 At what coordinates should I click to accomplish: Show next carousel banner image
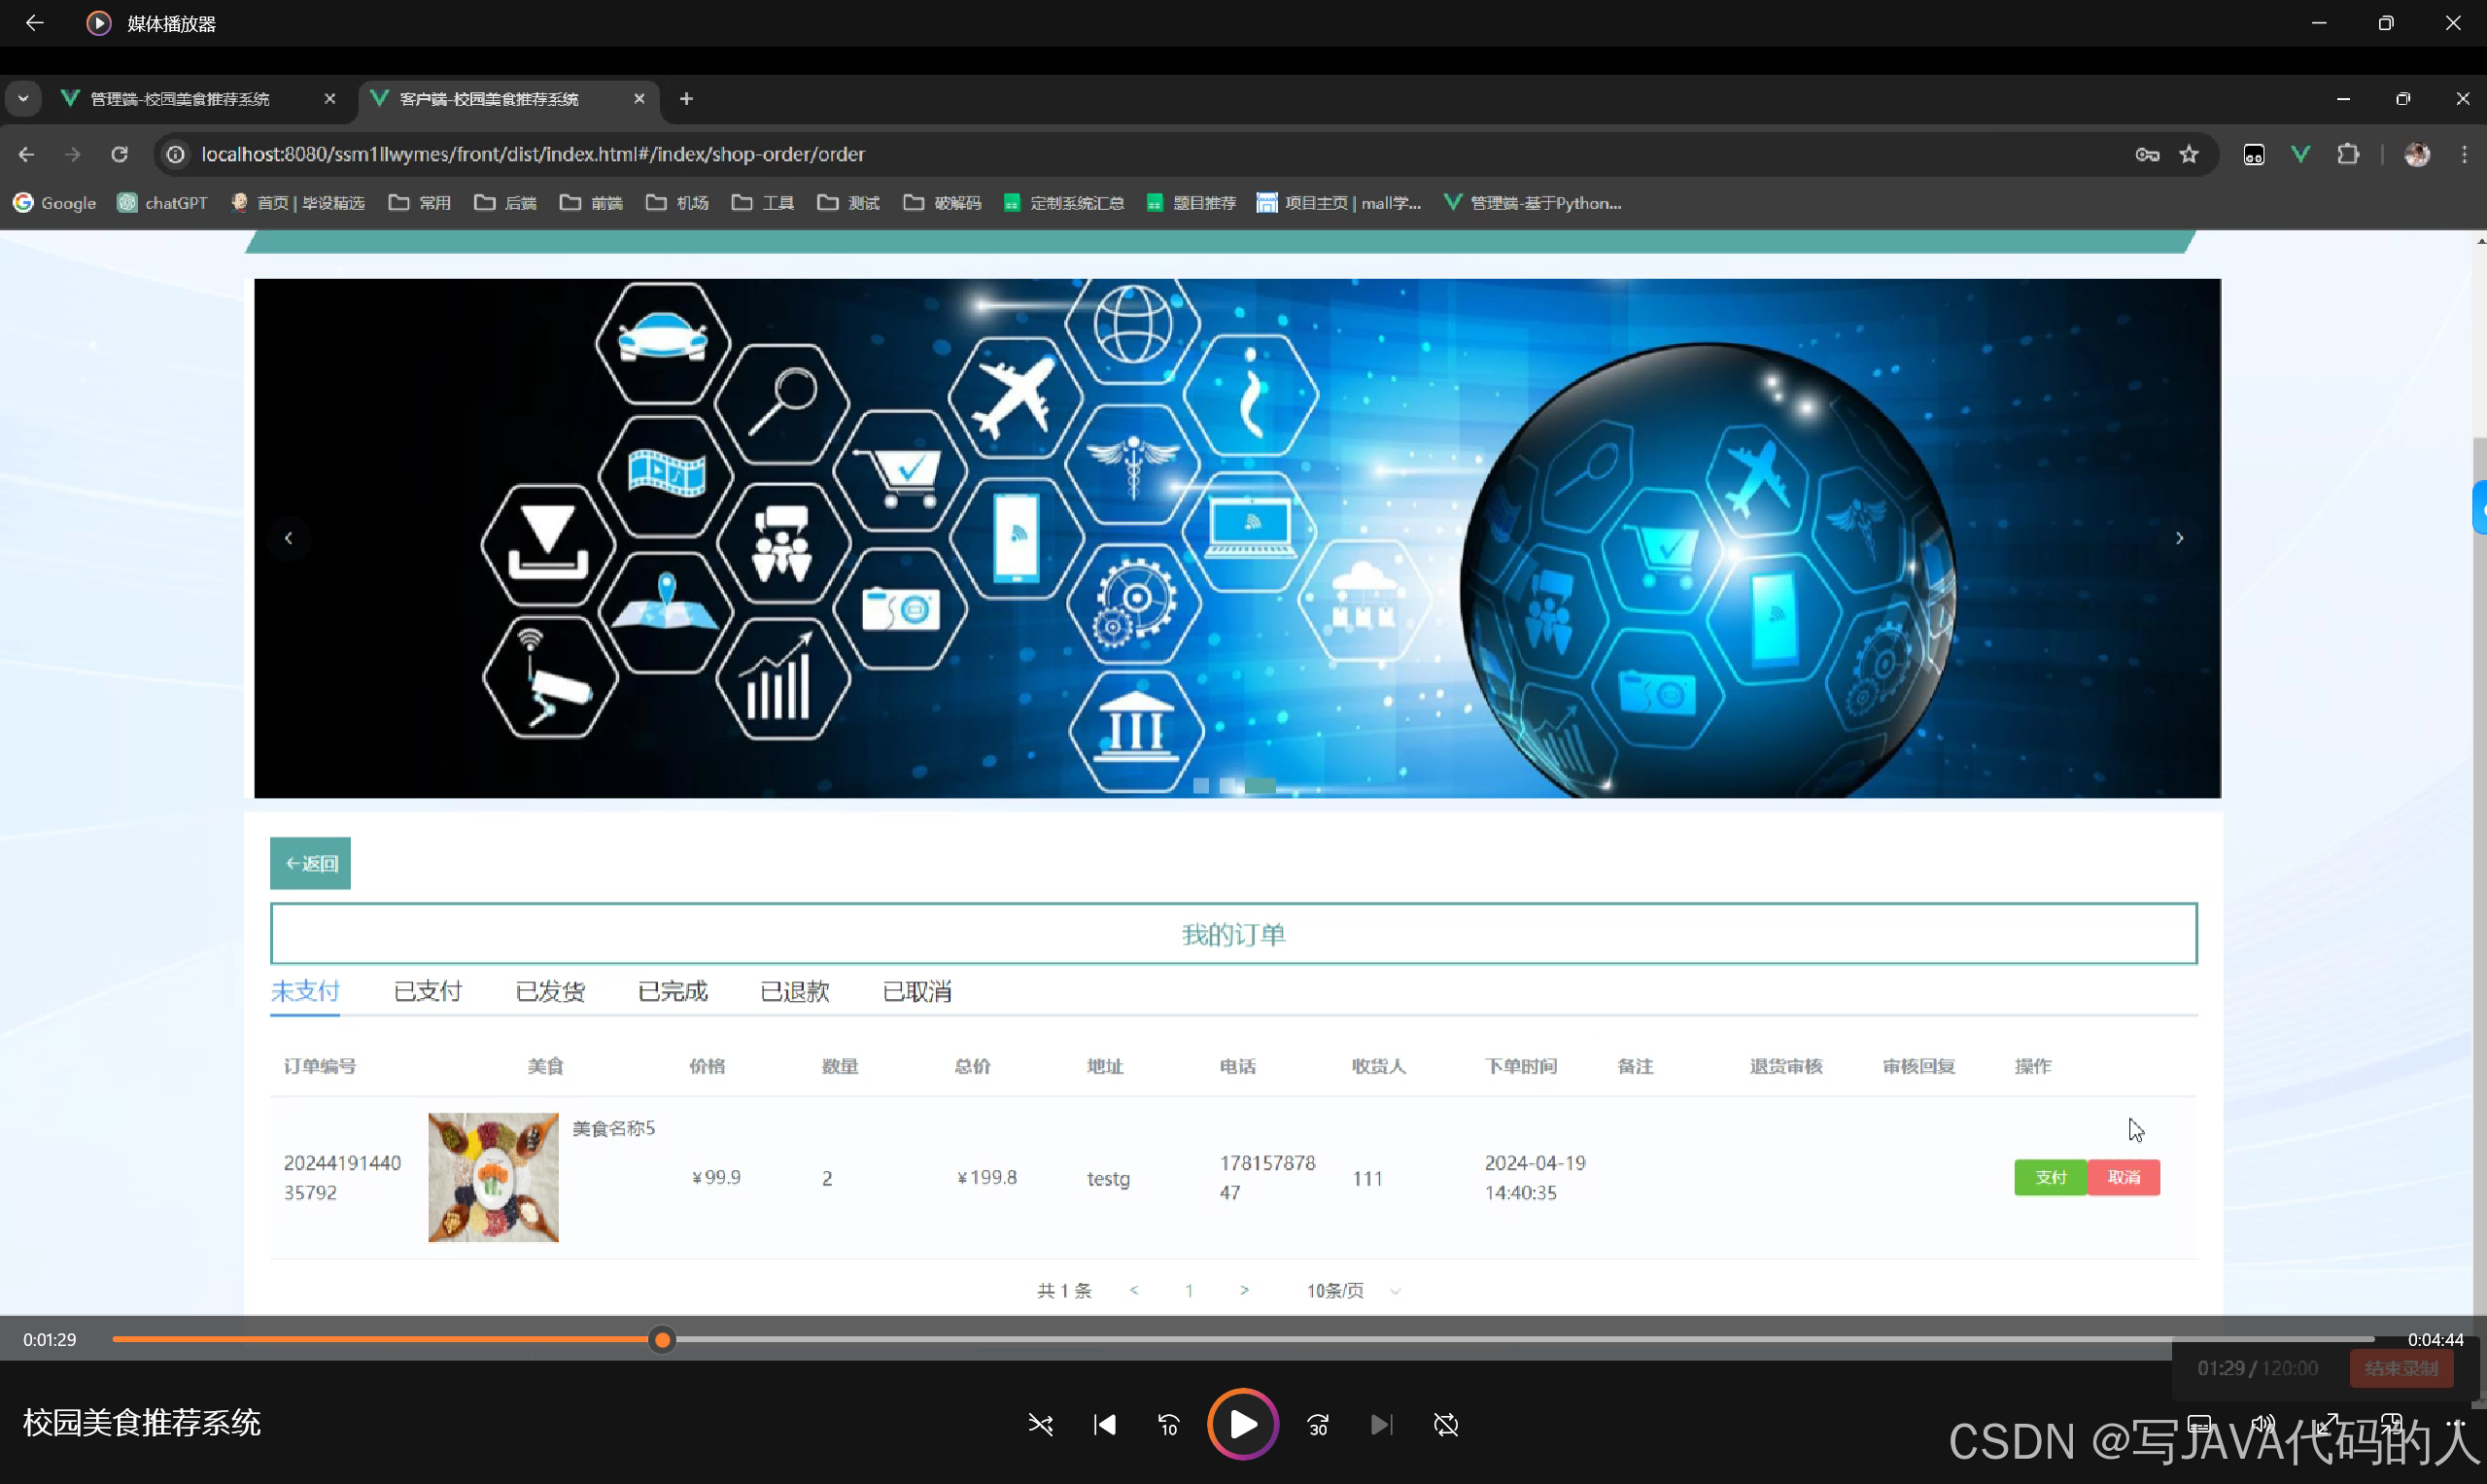(2179, 538)
